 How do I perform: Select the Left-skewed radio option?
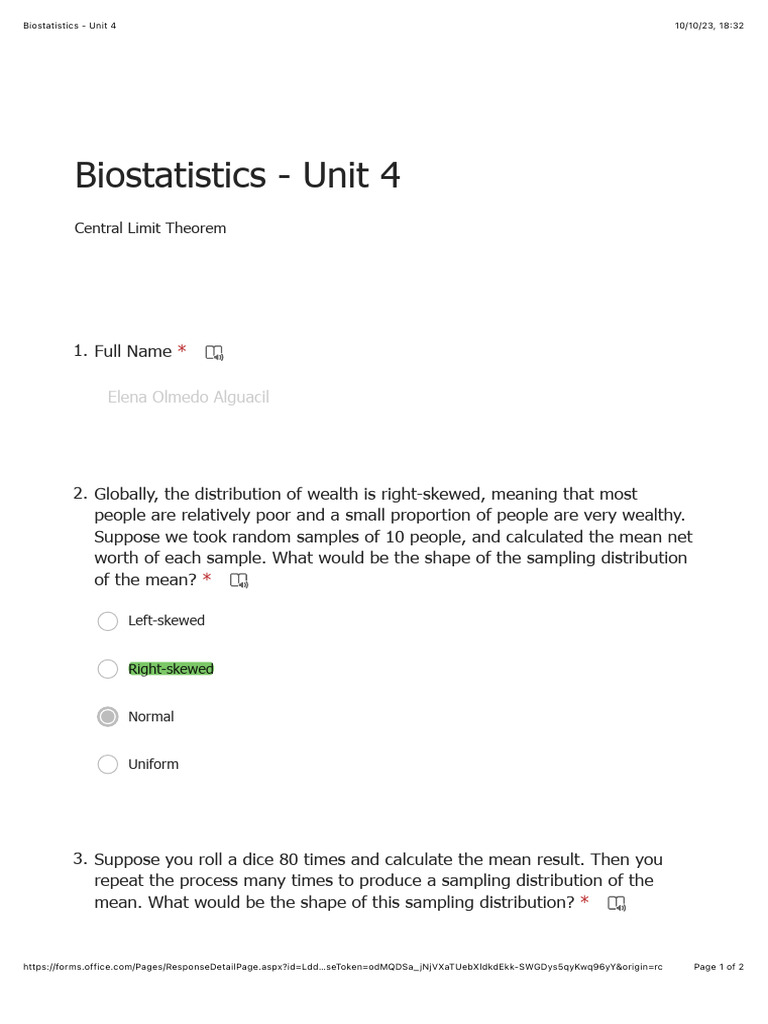click(108, 621)
